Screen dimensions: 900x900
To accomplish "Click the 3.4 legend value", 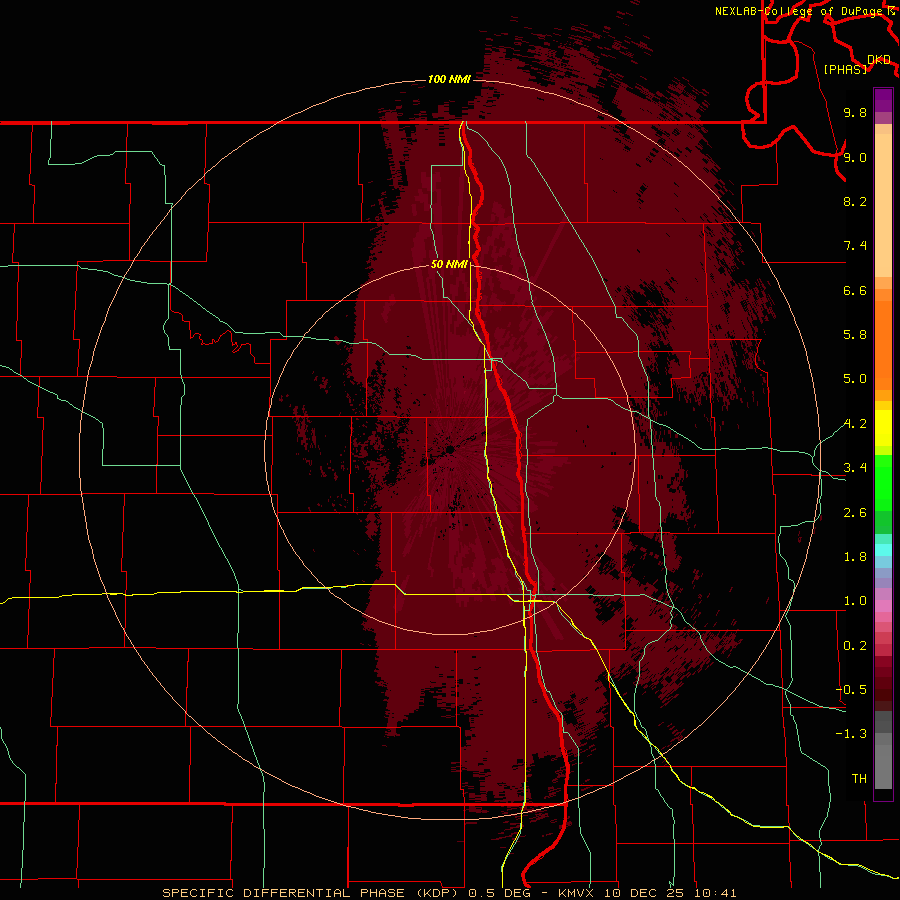I will [x=855, y=468].
